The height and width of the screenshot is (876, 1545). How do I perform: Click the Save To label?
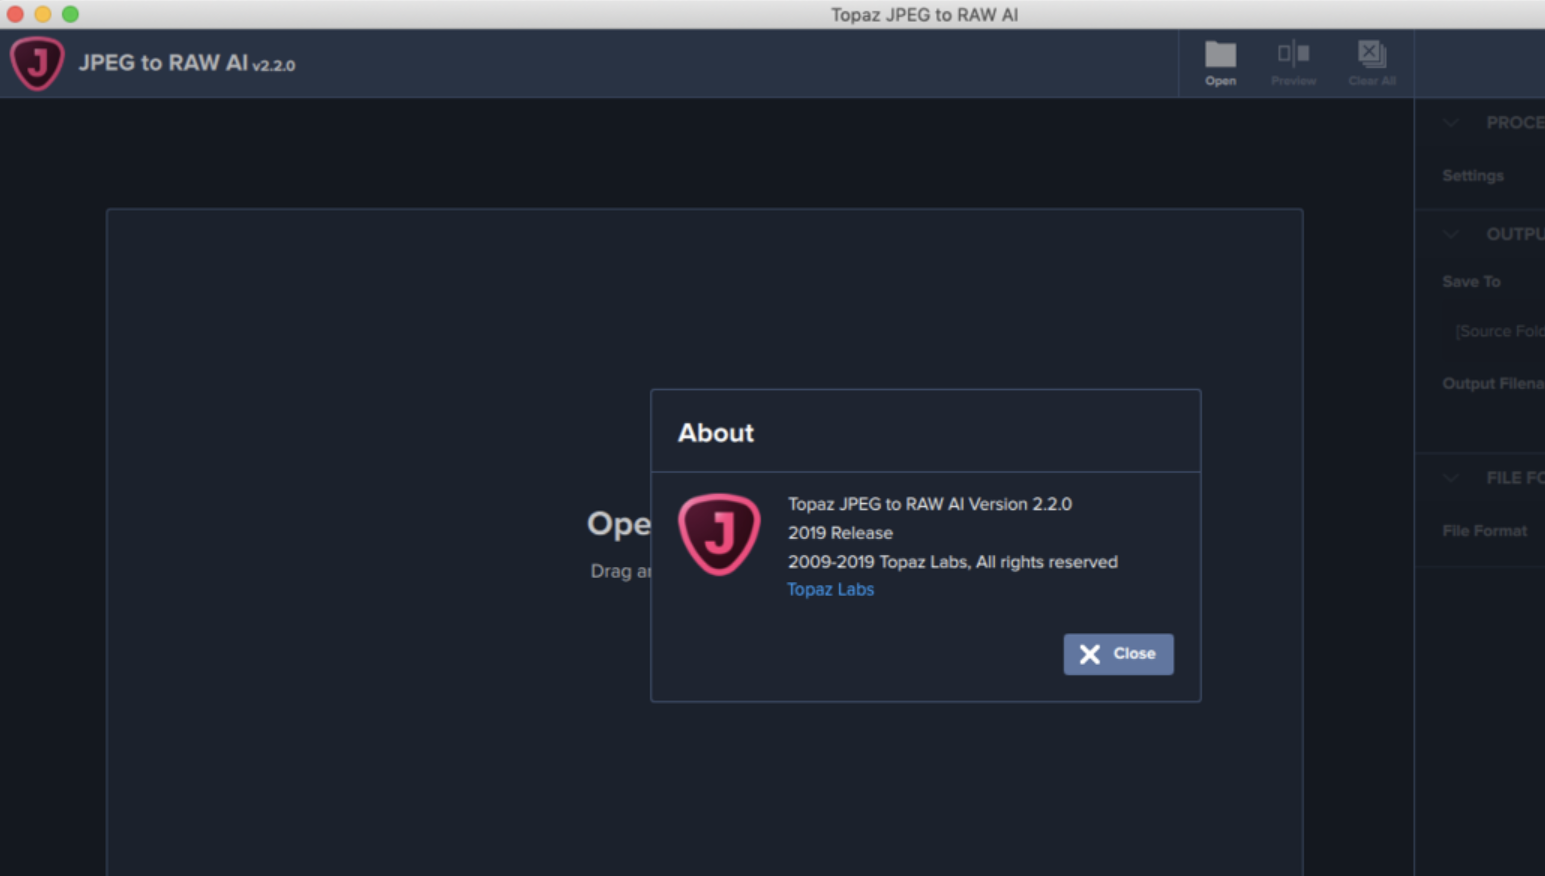(x=1470, y=281)
